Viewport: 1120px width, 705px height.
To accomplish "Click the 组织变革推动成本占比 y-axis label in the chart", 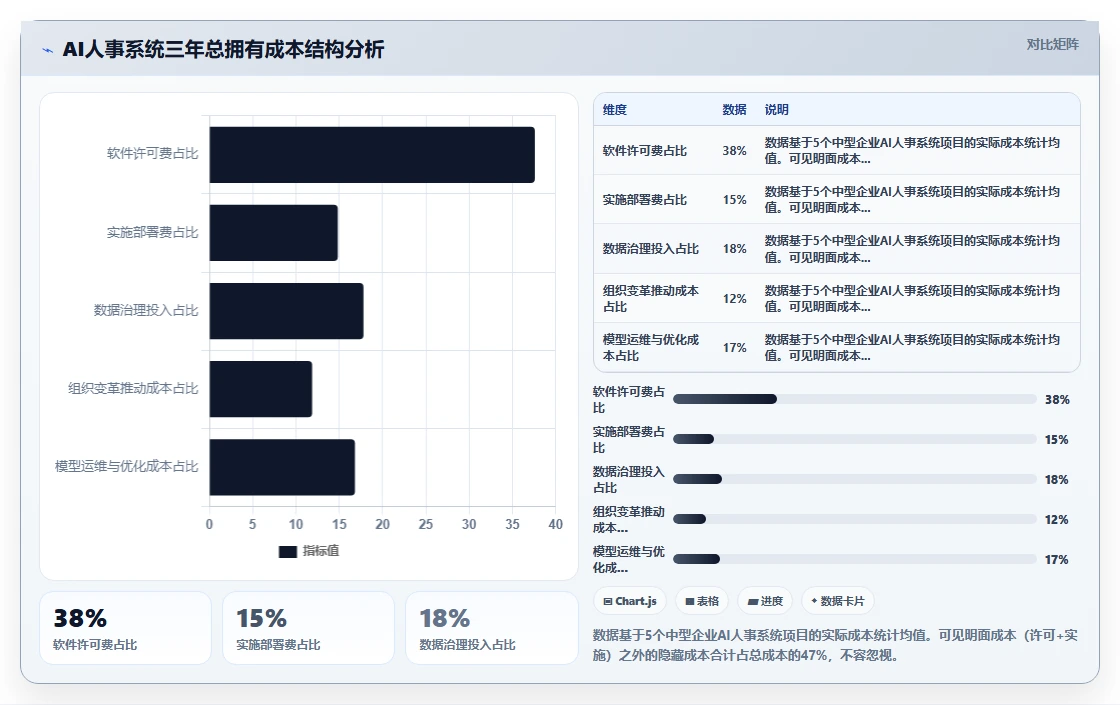I will click(x=134, y=388).
